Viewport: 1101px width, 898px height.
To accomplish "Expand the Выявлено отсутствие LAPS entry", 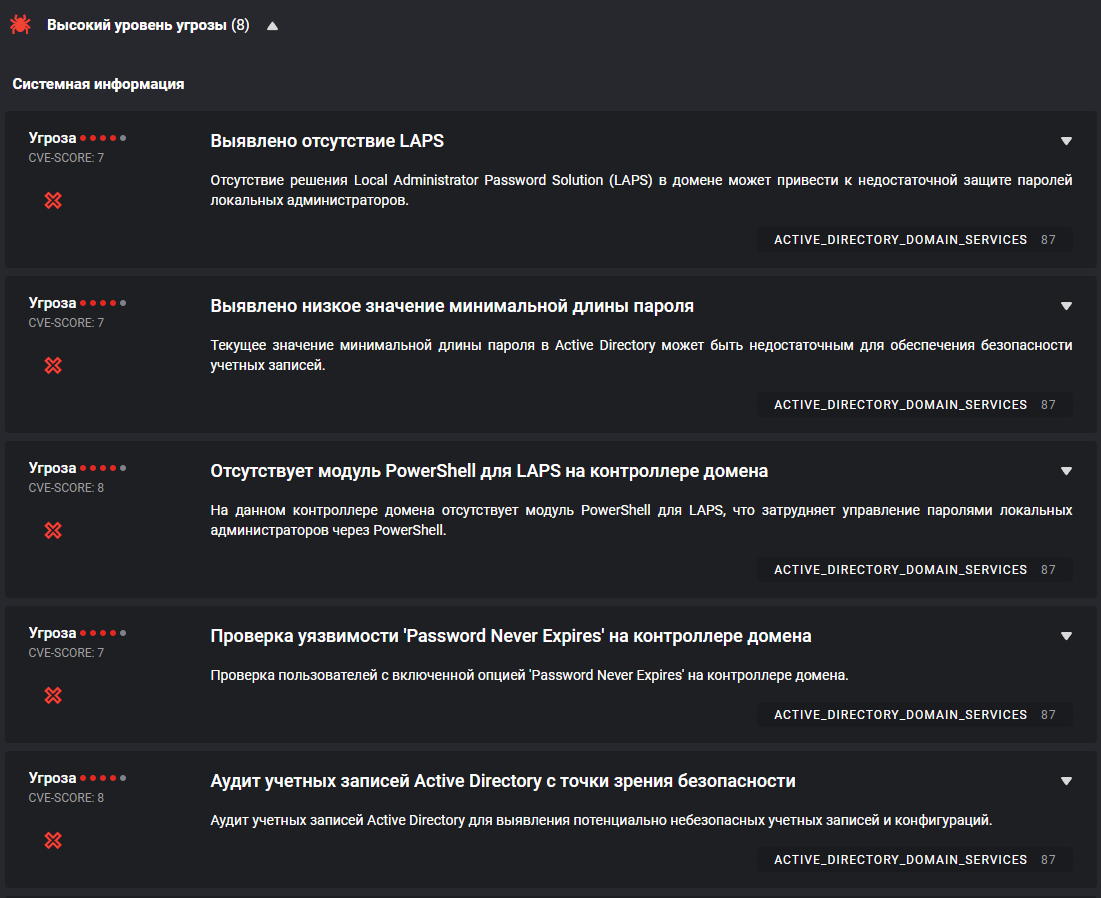I will point(1066,141).
